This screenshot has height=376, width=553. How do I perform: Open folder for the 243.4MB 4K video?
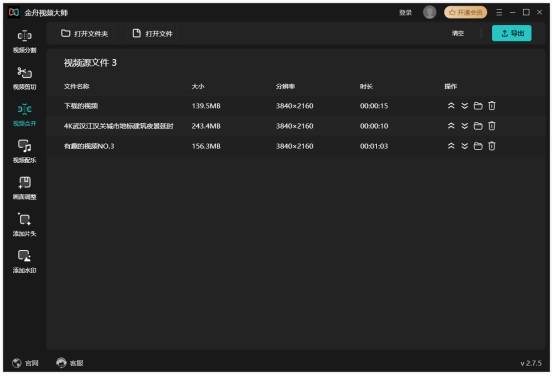click(x=478, y=126)
